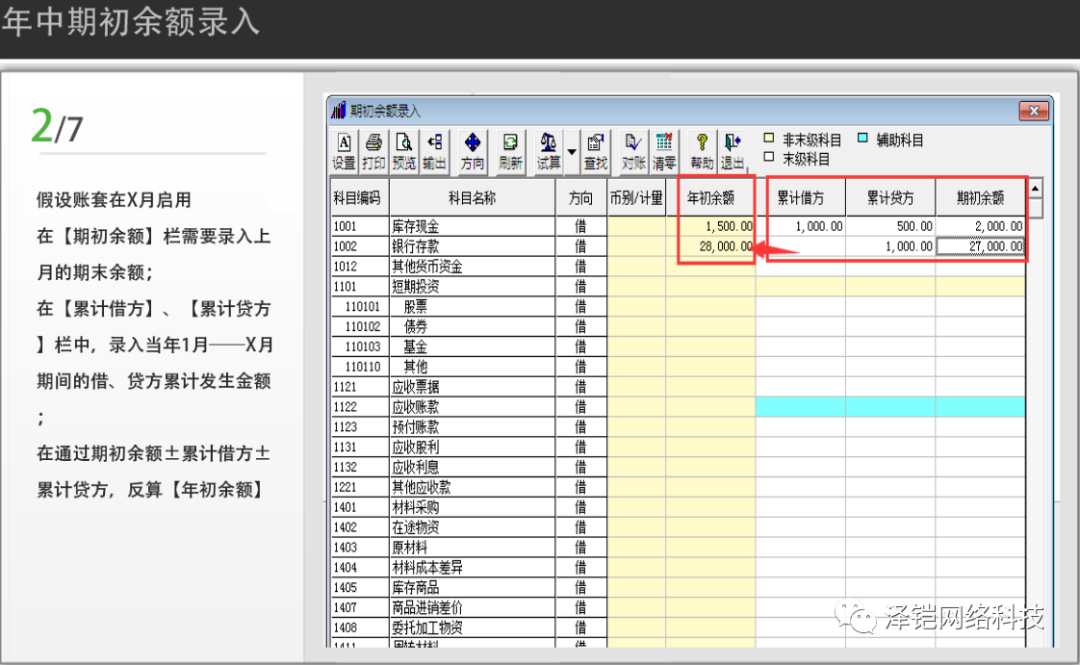This screenshot has width=1080, height=665.
Task: Click the white 末级科目 legend swatch
Action: [769, 158]
